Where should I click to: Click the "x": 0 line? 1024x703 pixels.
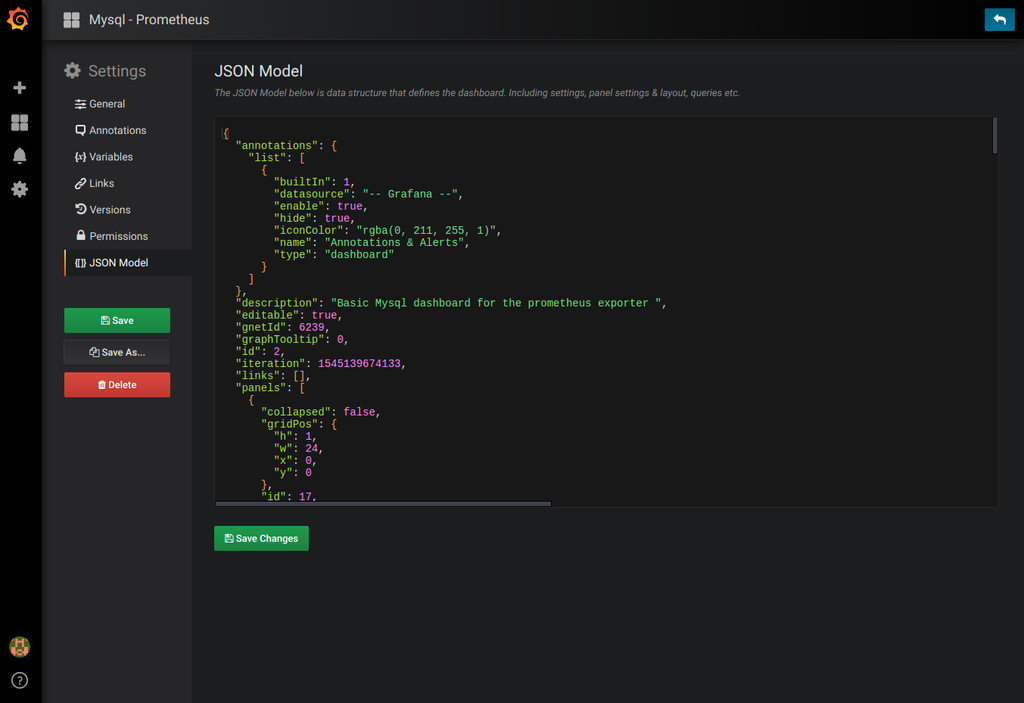[x=295, y=461]
